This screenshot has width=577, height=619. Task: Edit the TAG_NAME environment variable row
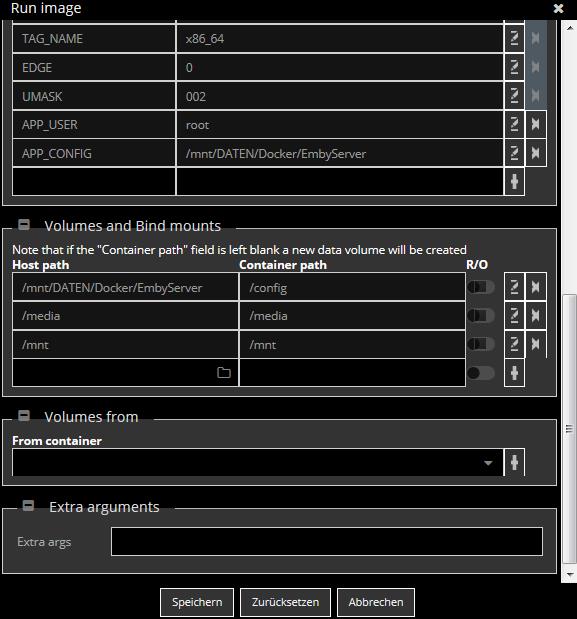pyautogui.click(x=514, y=39)
